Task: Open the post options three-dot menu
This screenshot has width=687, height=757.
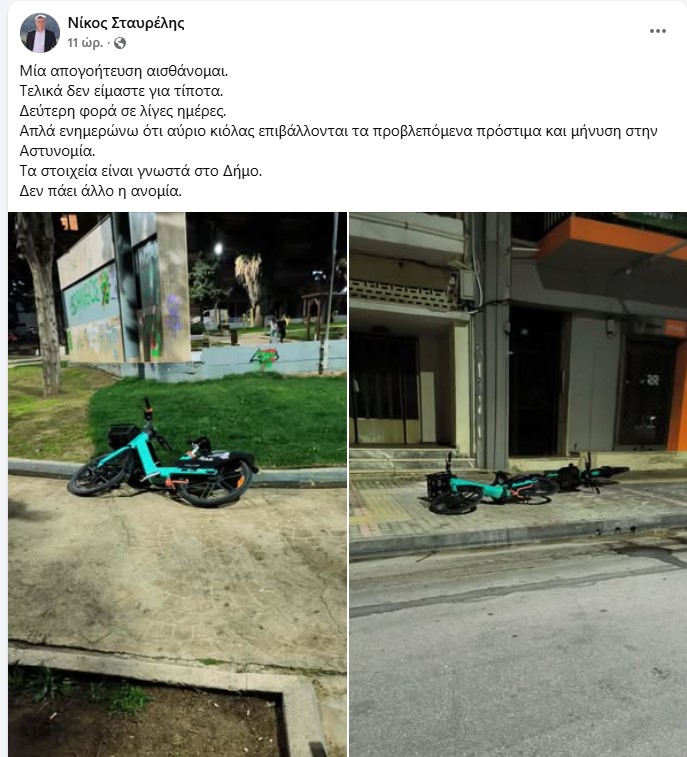Action: point(658,31)
